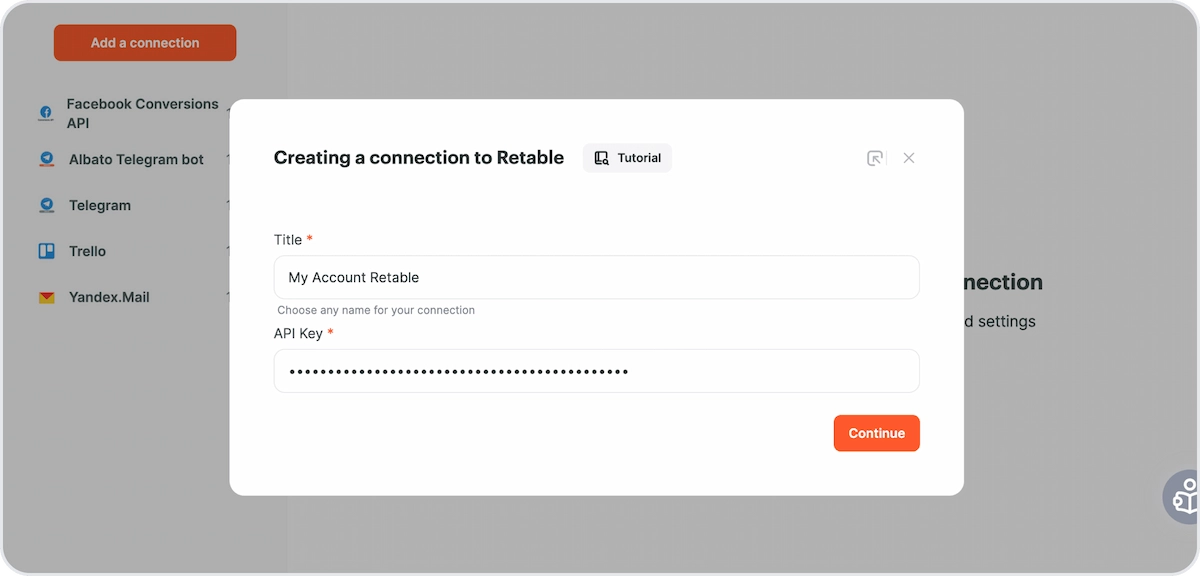Click into the API Key field
The height and width of the screenshot is (576, 1200).
596,371
